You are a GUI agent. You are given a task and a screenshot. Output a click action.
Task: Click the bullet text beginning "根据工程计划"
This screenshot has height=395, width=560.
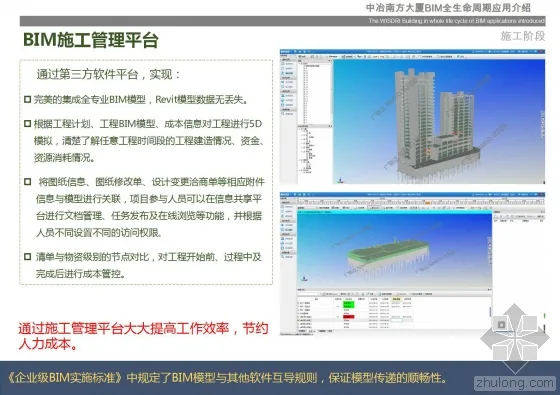point(149,141)
